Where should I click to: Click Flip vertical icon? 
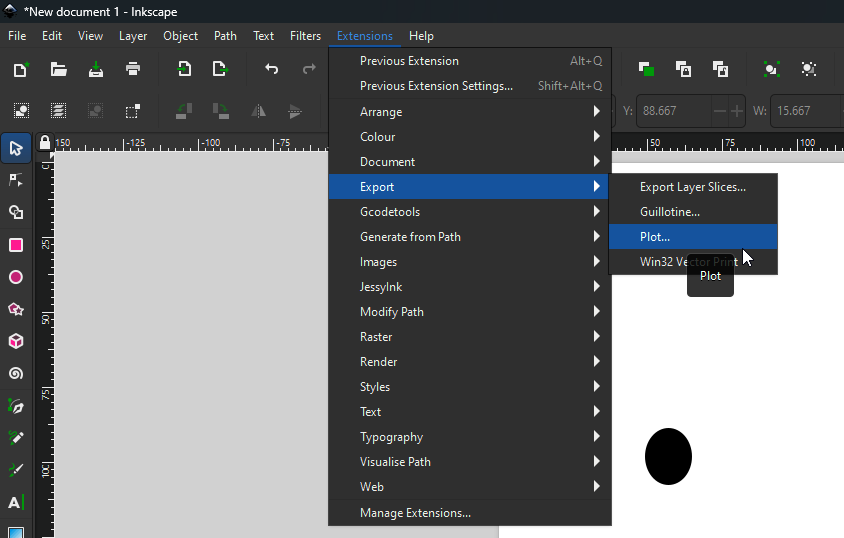tap(295, 111)
